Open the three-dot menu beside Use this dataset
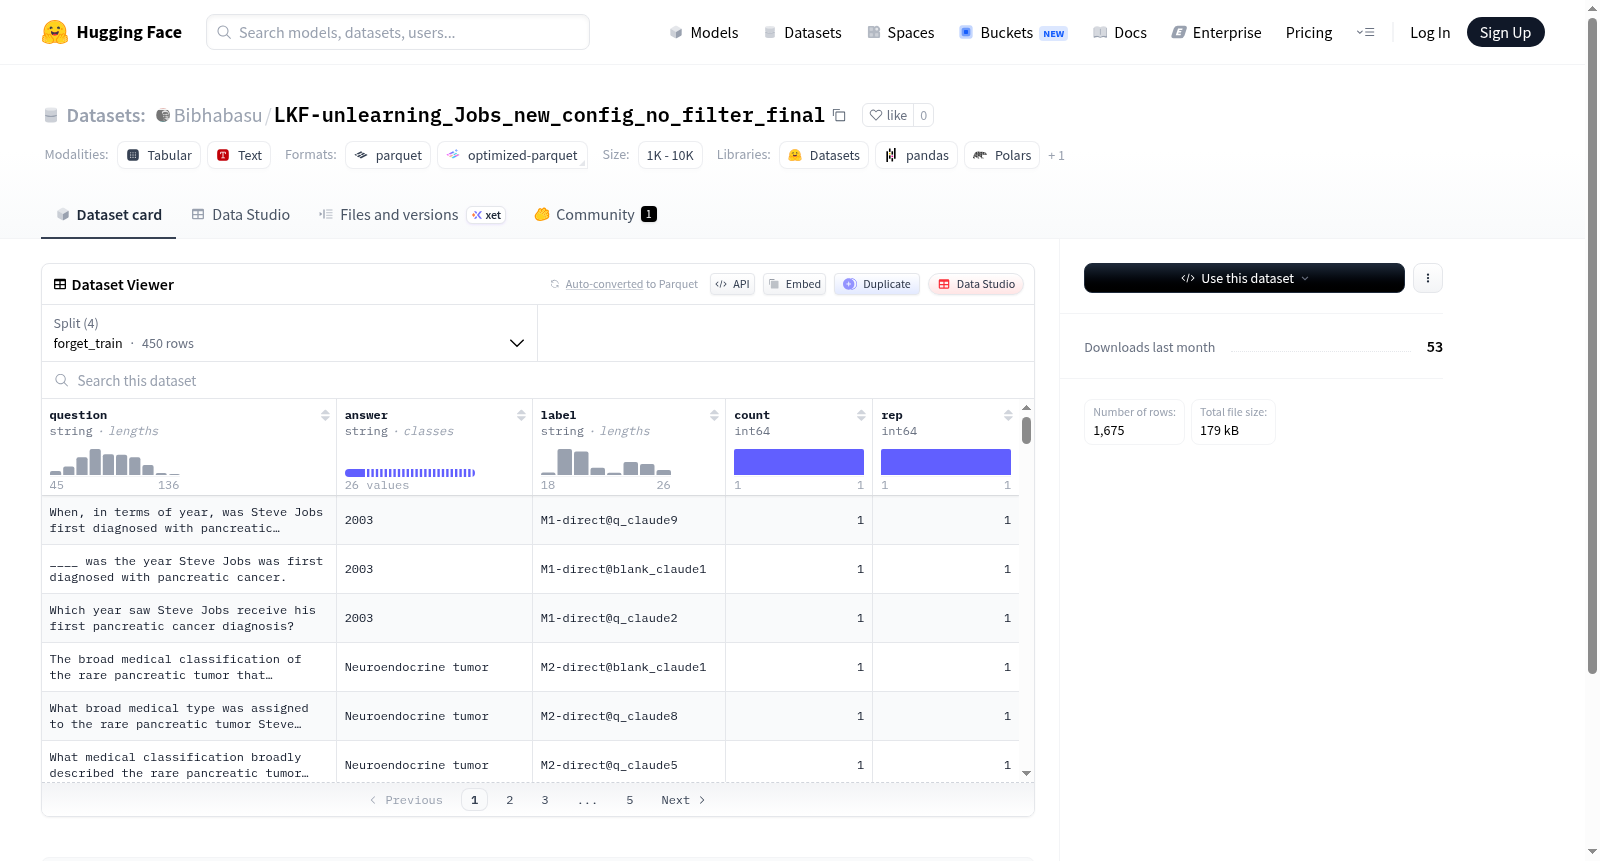This screenshot has height=861, width=1600. [x=1428, y=278]
